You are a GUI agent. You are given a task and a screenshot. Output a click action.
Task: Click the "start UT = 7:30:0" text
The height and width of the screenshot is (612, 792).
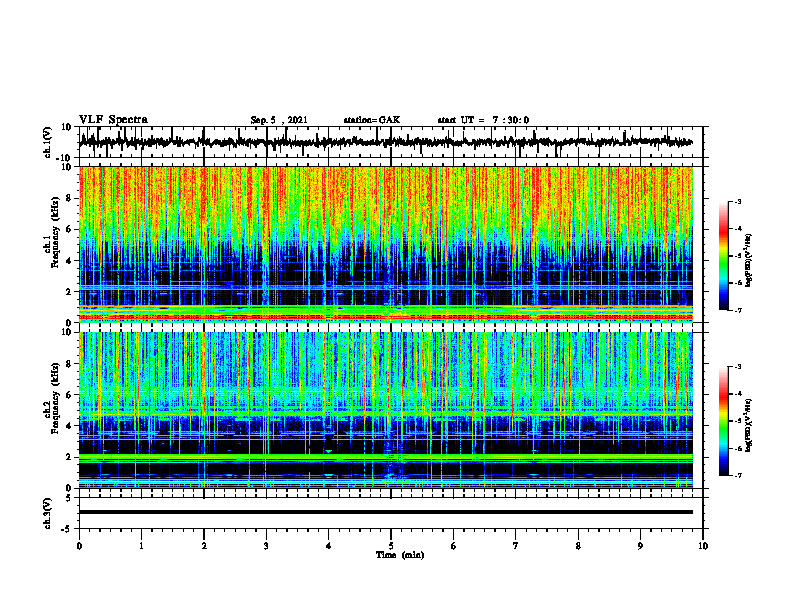pos(483,120)
